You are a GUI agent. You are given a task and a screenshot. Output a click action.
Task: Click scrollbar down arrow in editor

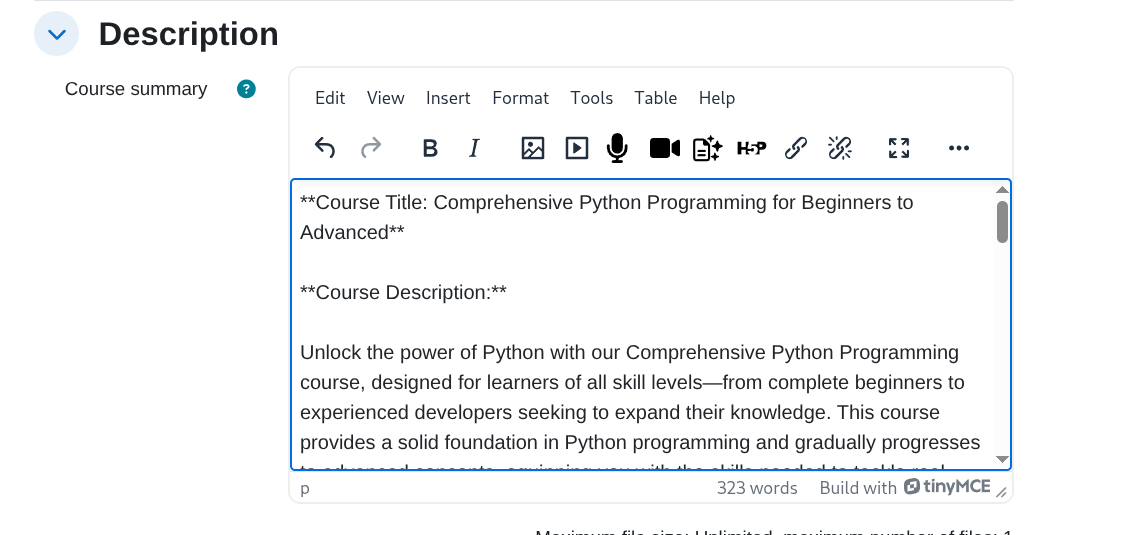pos(1002,459)
